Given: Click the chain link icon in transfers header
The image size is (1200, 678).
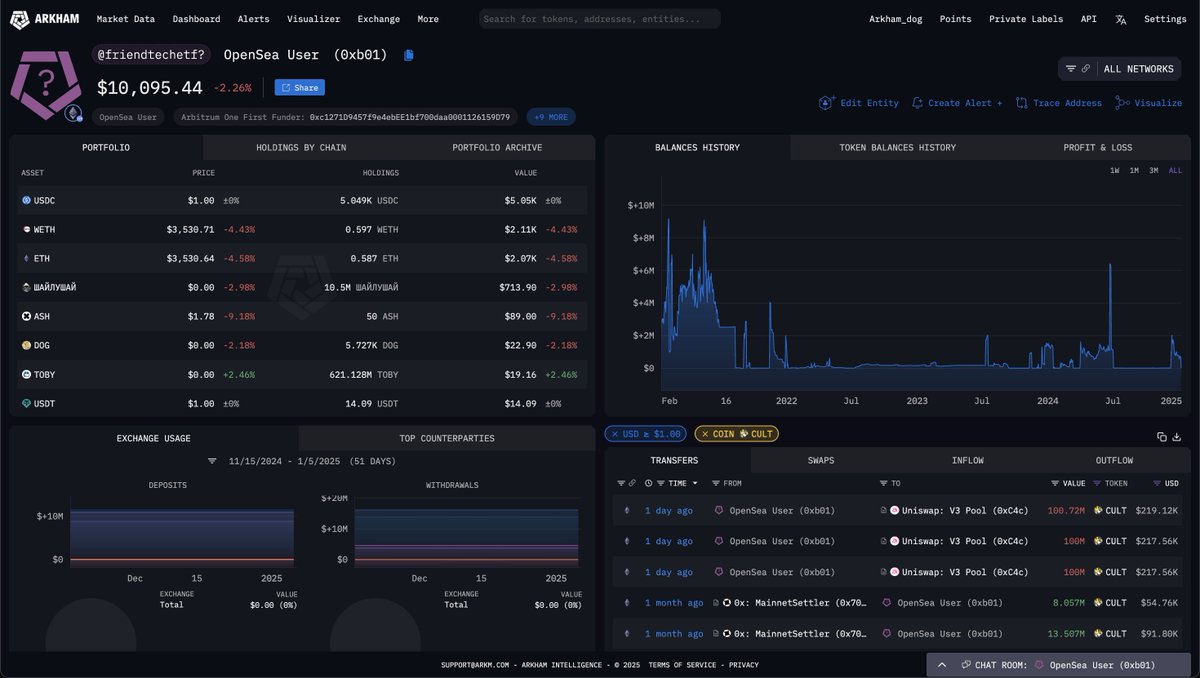Looking at the screenshot, I should pyautogui.click(x=631, y=483).
